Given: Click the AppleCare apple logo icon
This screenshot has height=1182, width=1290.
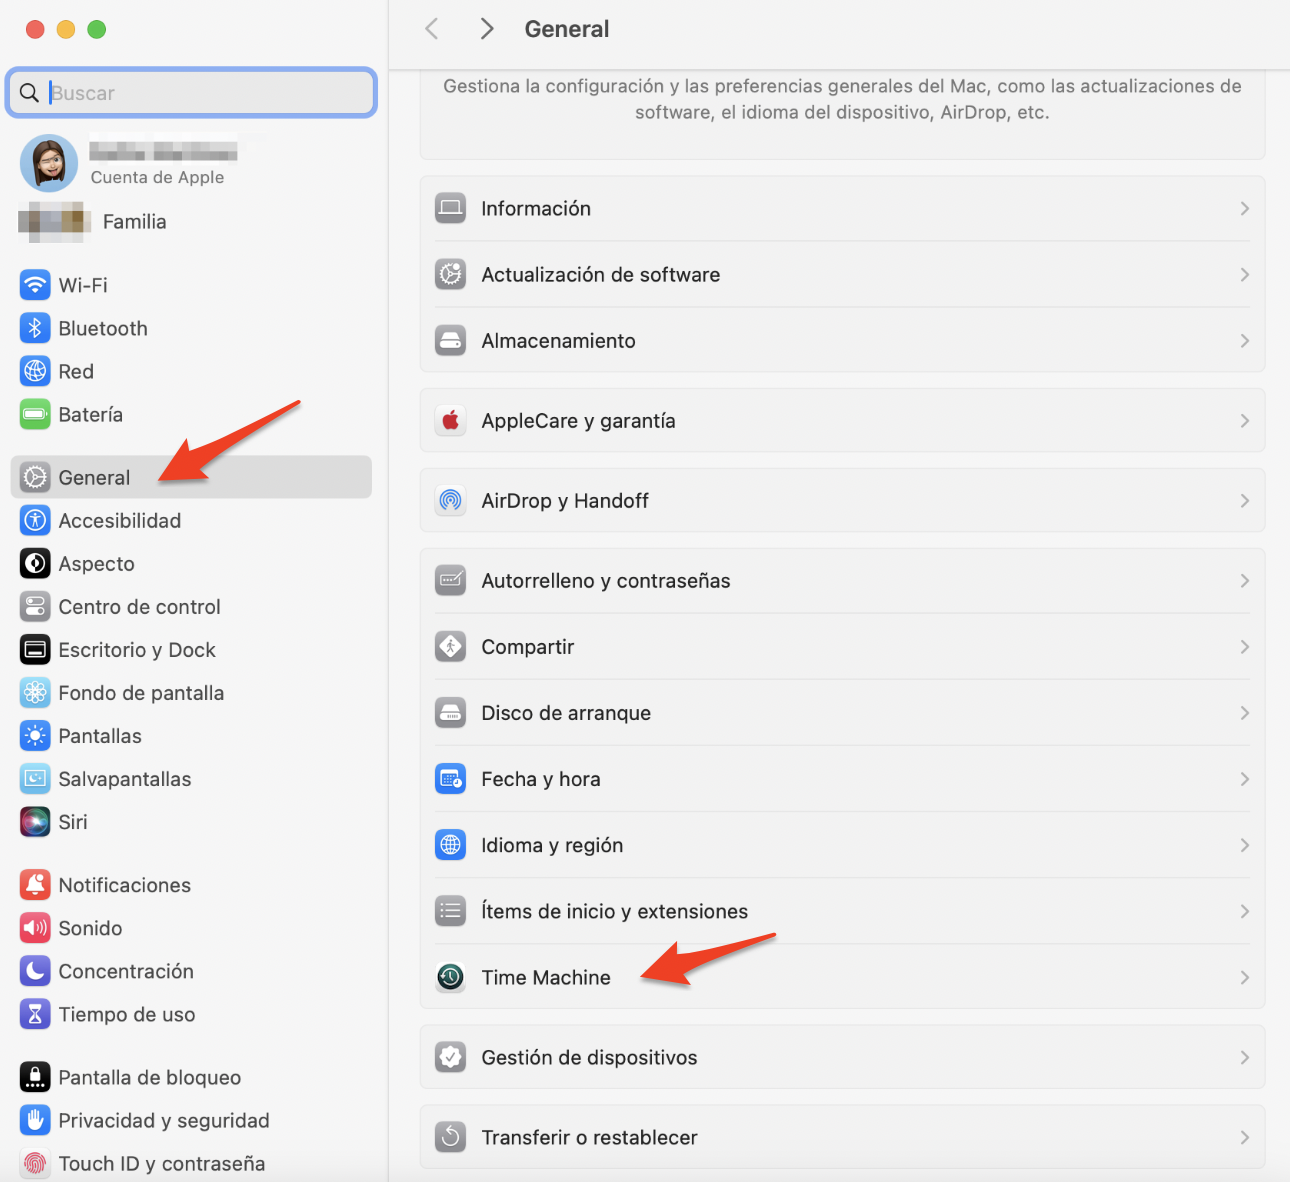Looking at the screenshot, I should (451, 420).
